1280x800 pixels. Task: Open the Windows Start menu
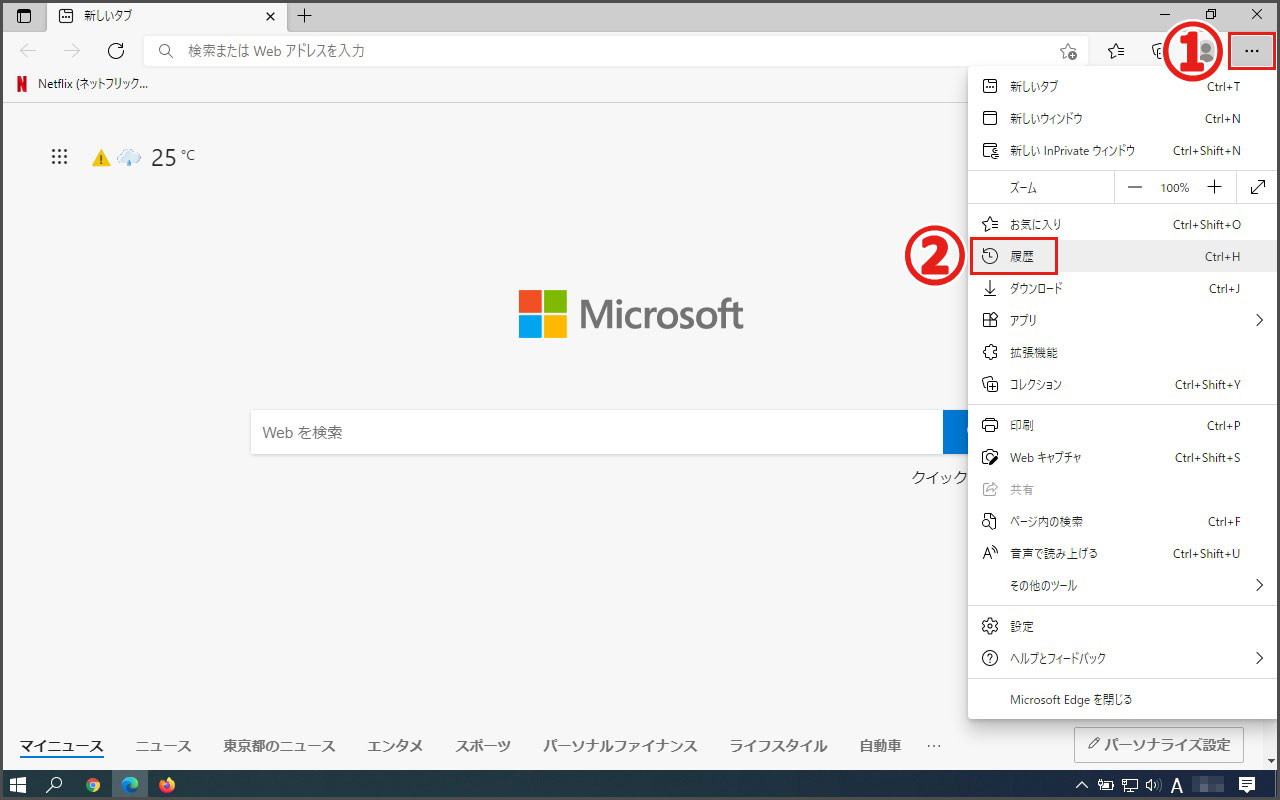pyautogui.click(x=18, y=785)
